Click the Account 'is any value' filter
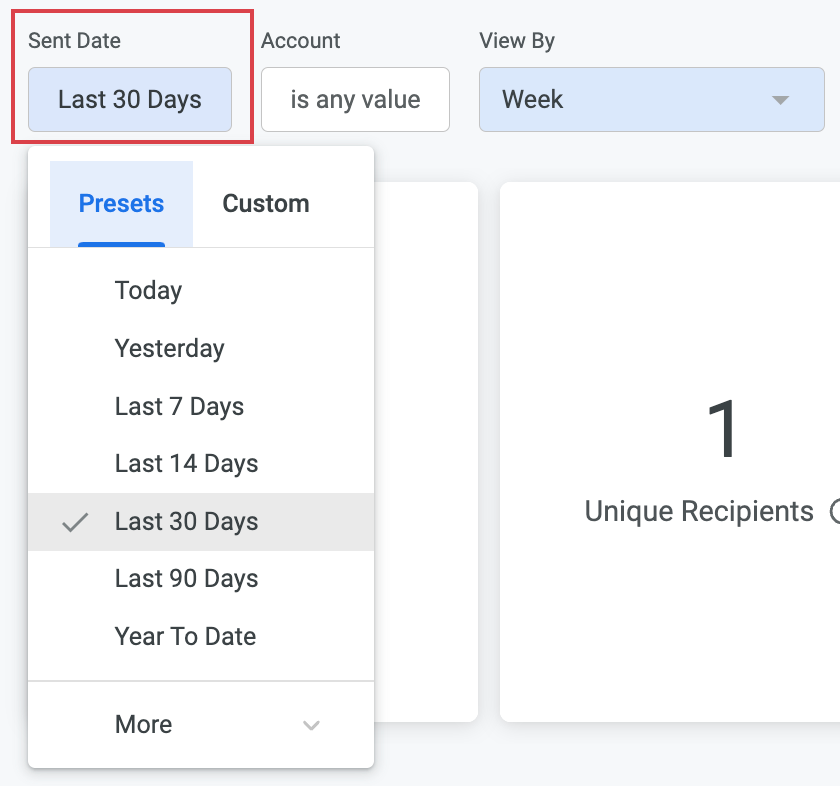The image size is (840, 786). 355,100
